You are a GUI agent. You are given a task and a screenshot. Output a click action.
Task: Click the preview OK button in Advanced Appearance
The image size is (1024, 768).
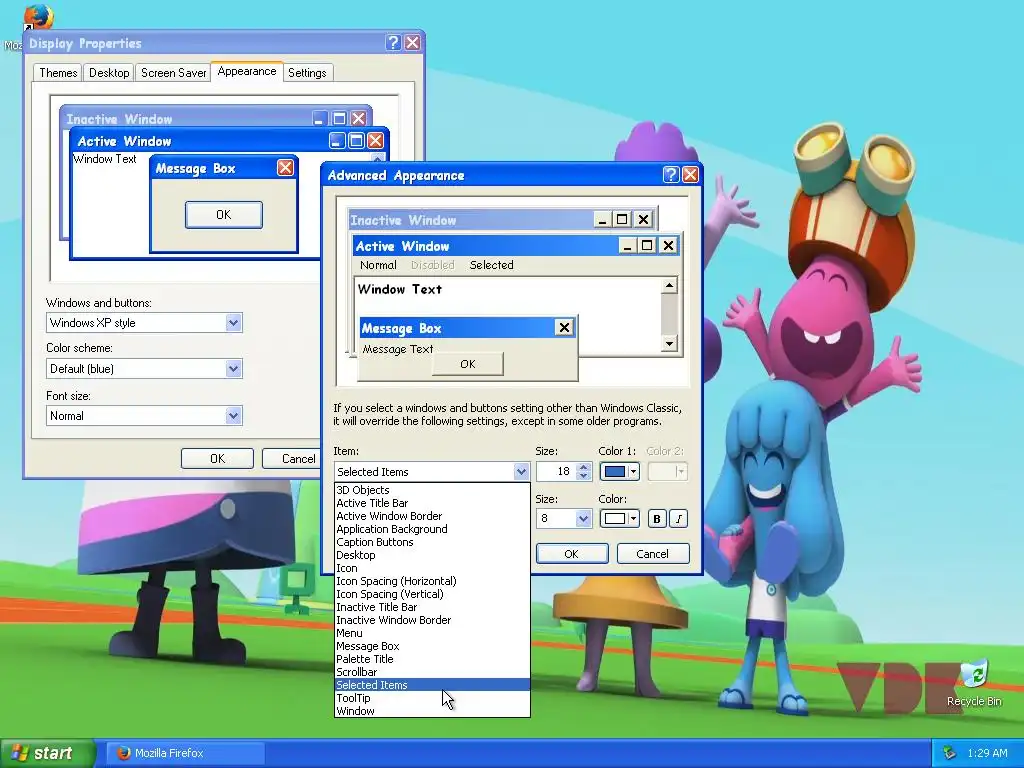click(468, 364)
